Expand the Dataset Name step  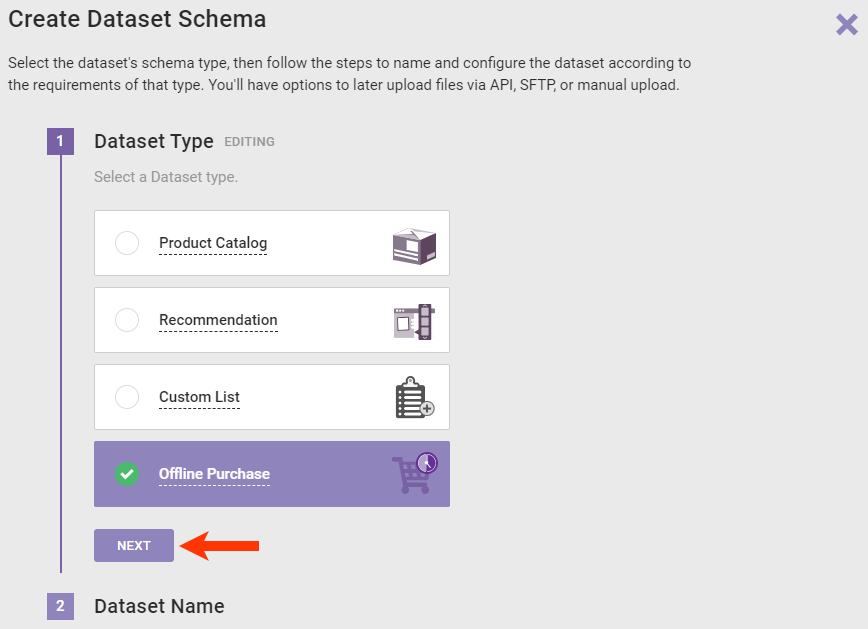click(x=159, y=606)
